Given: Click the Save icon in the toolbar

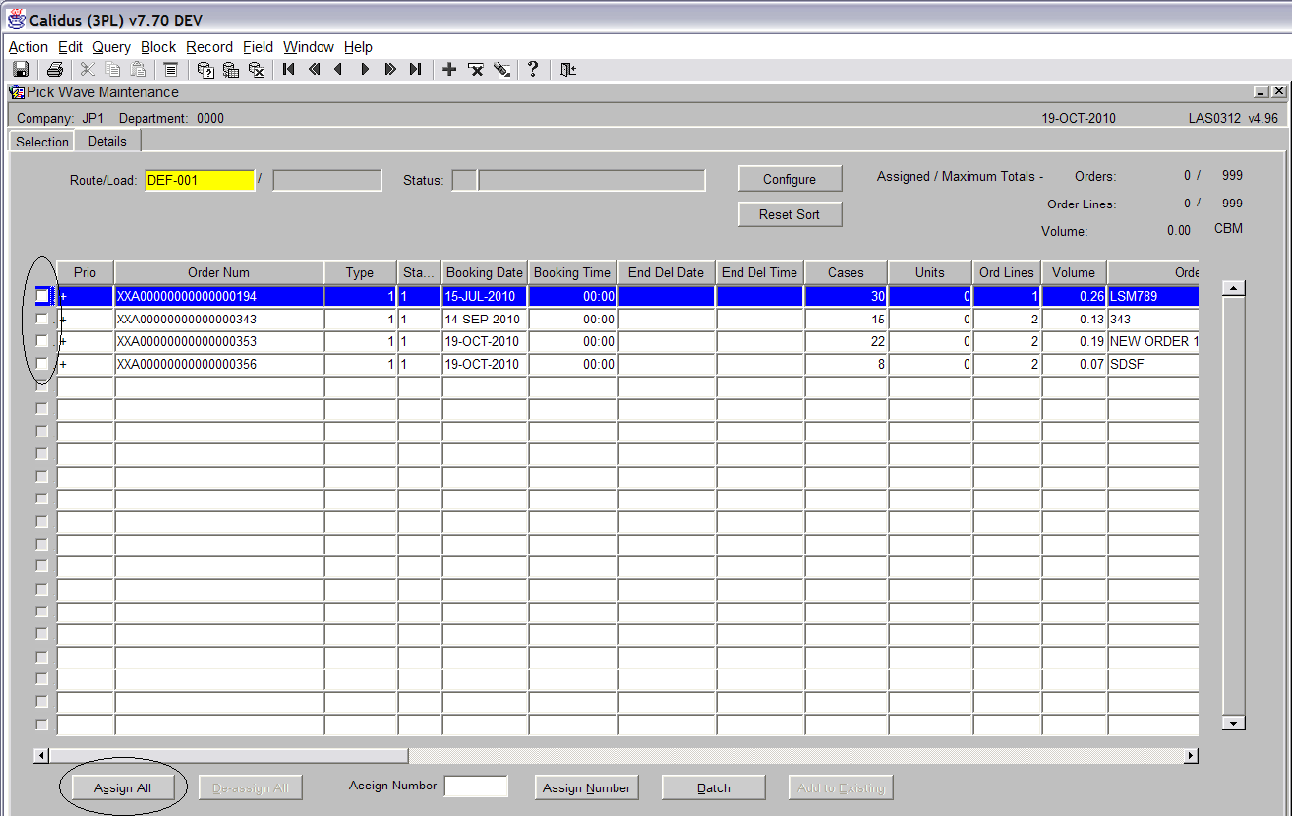Looking at the screenshot, I should point(20,69).
